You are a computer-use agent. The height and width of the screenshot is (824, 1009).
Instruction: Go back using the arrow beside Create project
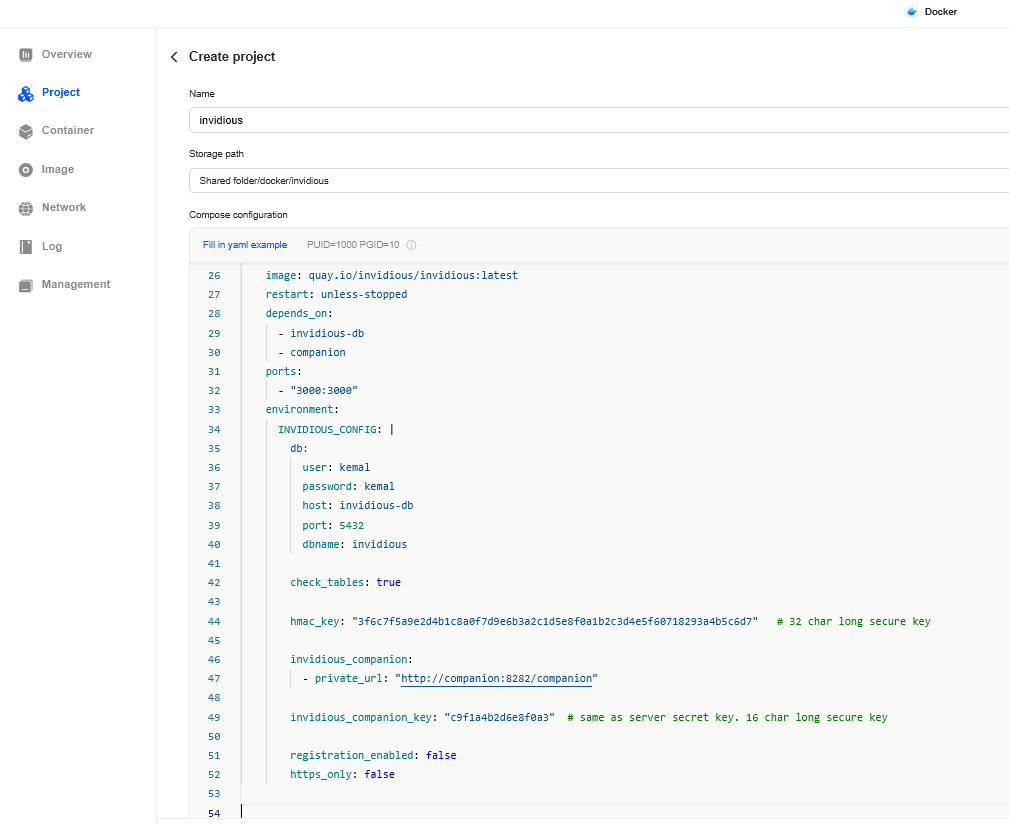pos(174,57)
